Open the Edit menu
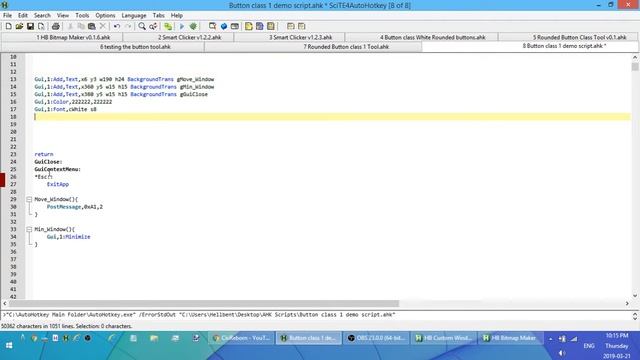 click(x=23, y=16)
